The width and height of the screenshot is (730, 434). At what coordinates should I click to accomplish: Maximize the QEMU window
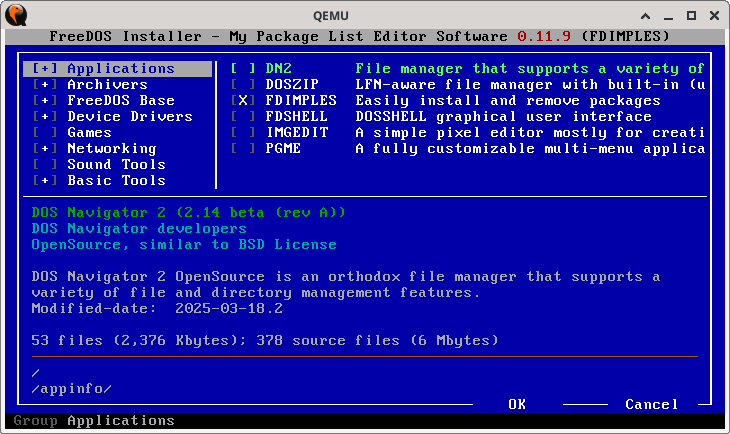pos(691,15)
